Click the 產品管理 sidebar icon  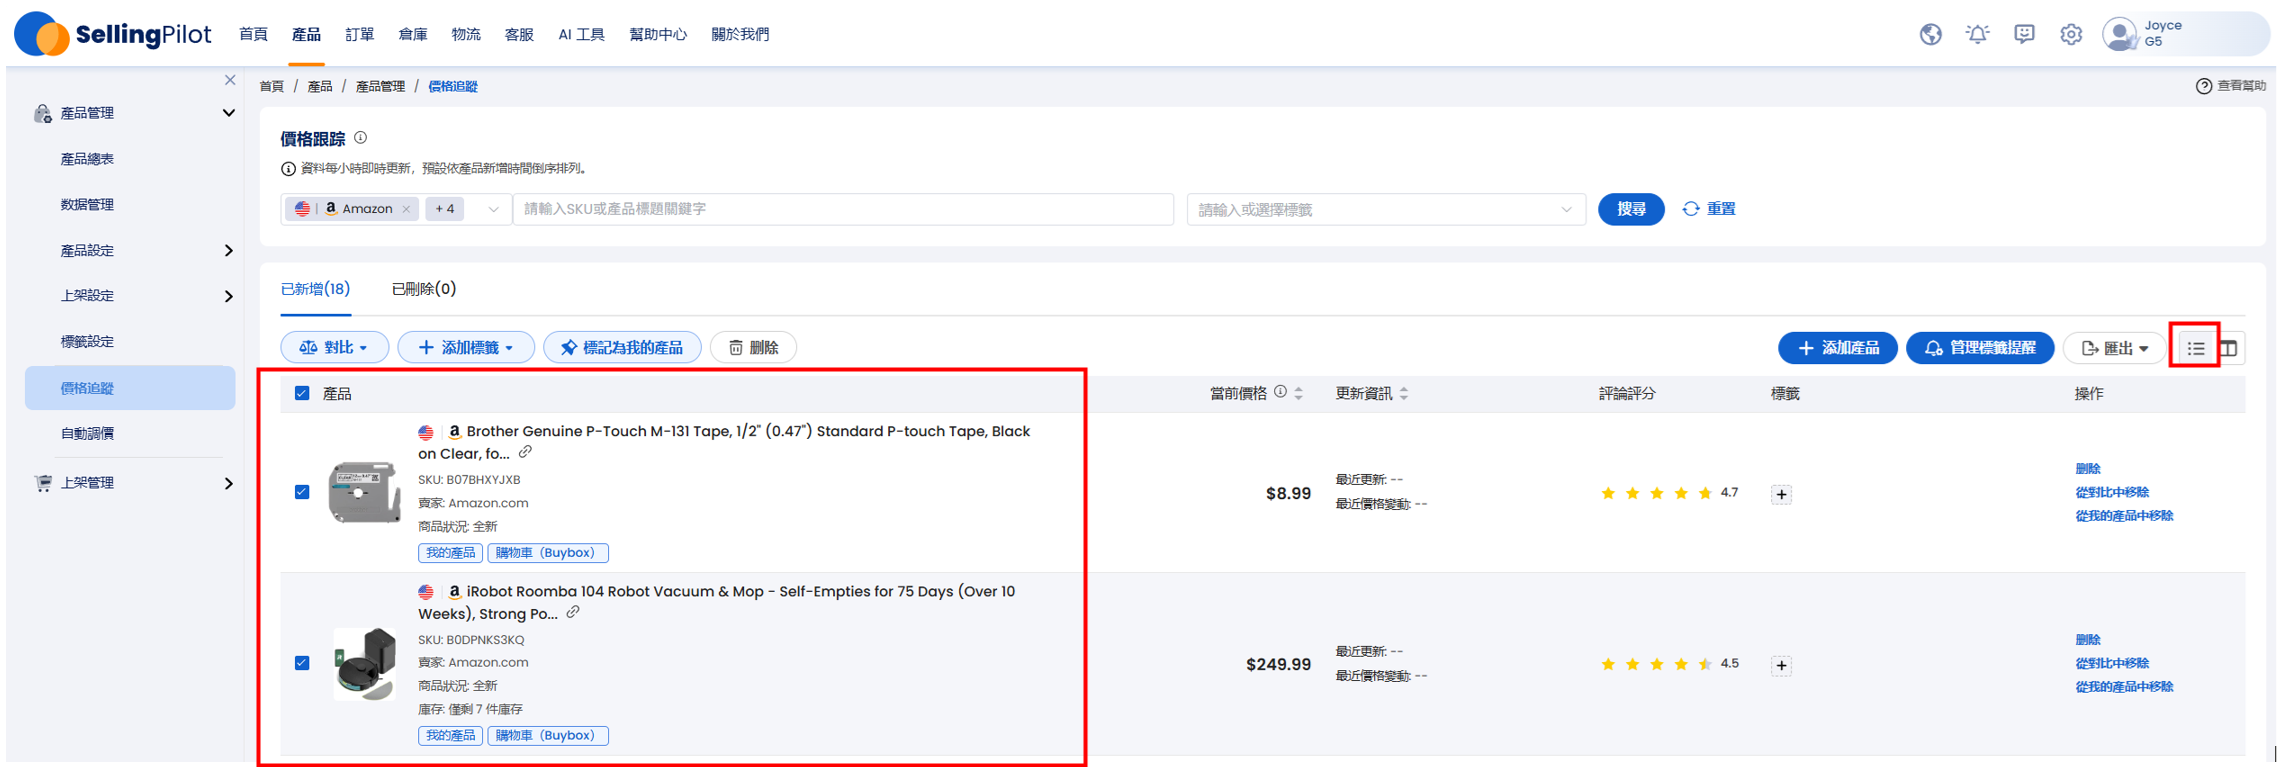(x=42, y=113)
